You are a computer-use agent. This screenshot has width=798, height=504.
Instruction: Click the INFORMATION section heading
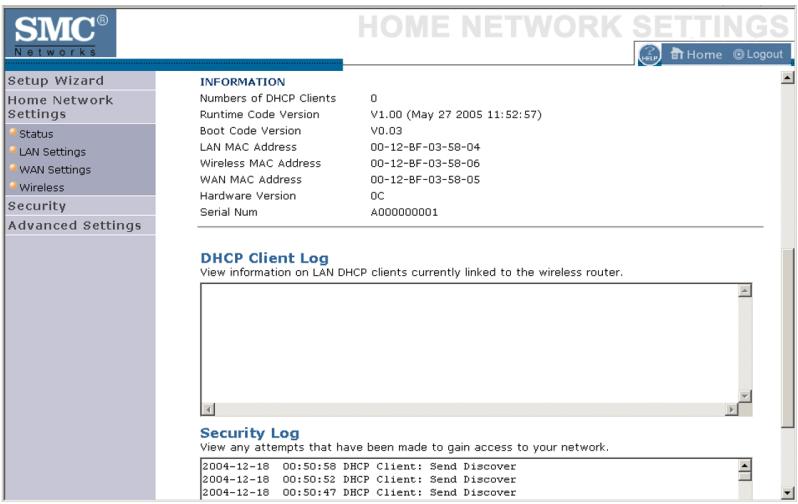(242, 82)
